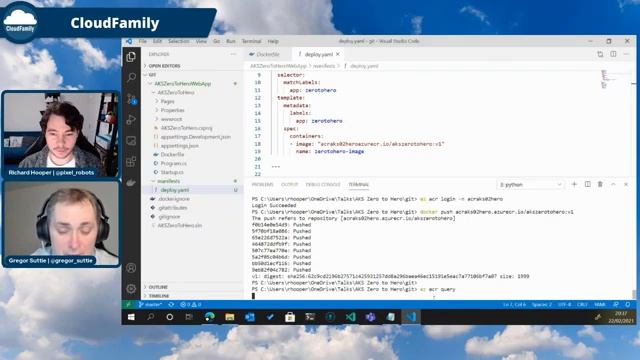Screen dimensions: 640x360
Task: Open the Source Control view icon
Action: click(x=131, y=99)
